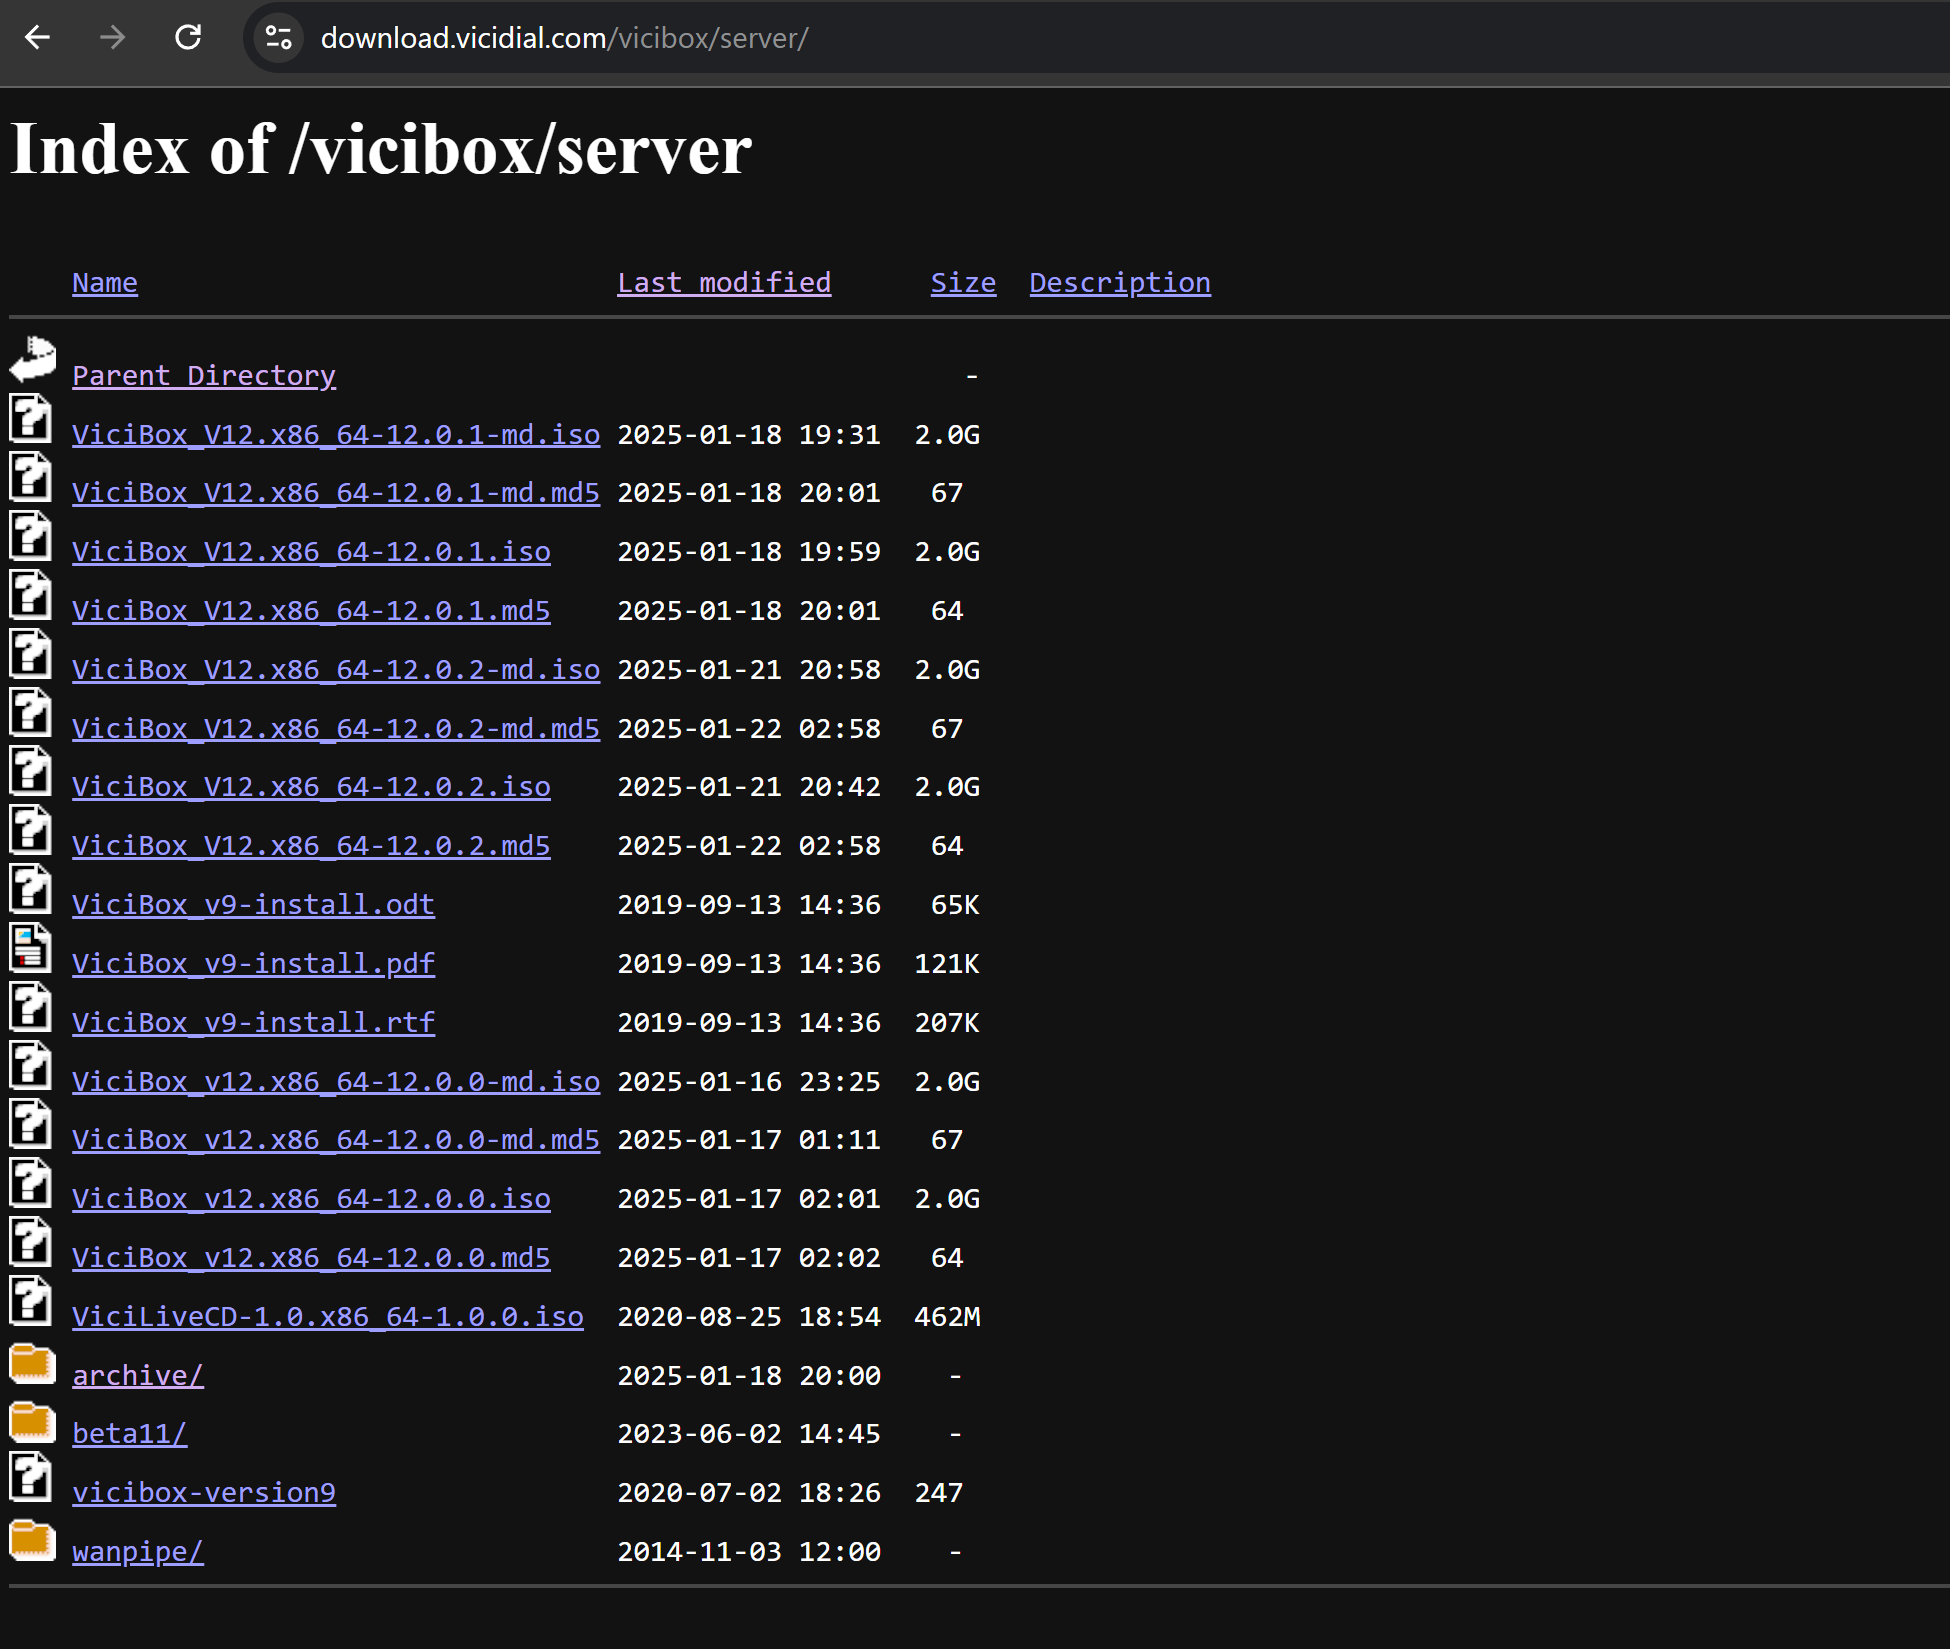Open the vicibox-version9 file

click(x=203, y=1492)
